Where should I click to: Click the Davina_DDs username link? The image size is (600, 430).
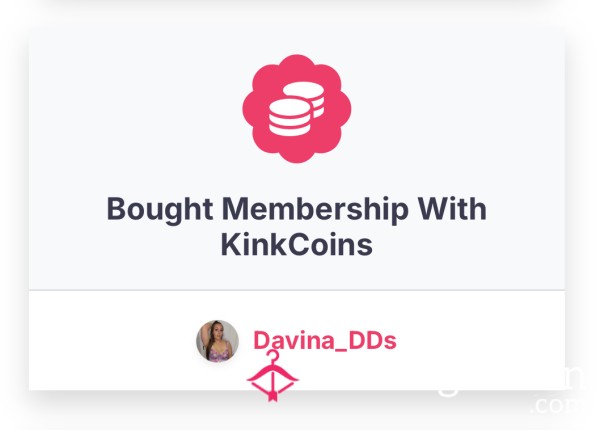pyautogui.click(x=325, y=340)
